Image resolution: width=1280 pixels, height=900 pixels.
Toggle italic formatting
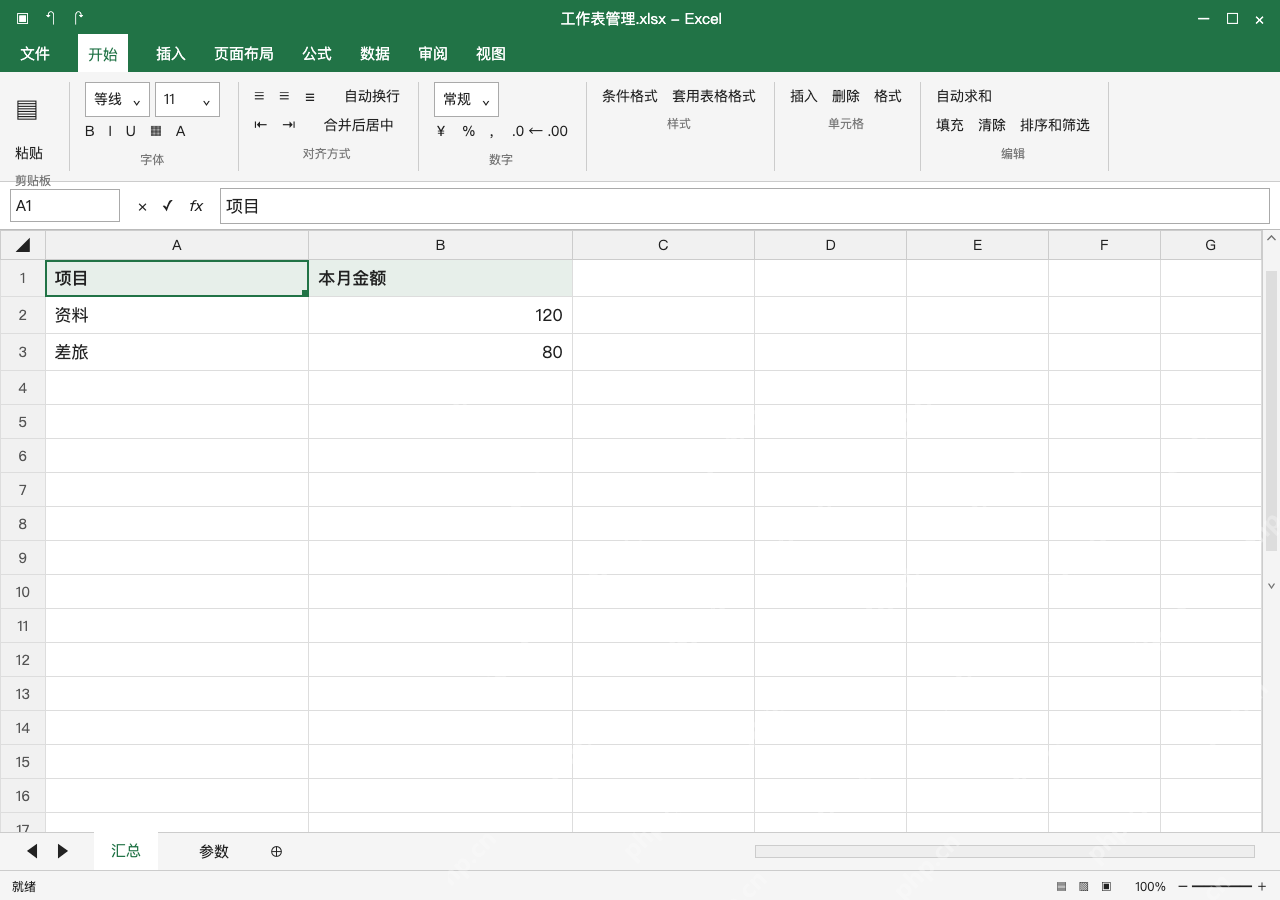pyautogui.click(x=110, y=131)
